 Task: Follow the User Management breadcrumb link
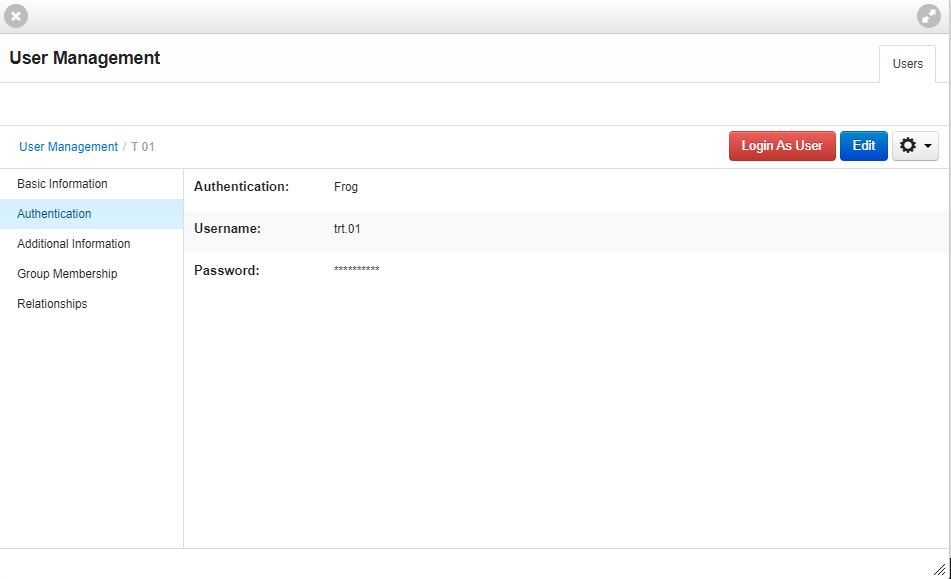pos(69,147)
